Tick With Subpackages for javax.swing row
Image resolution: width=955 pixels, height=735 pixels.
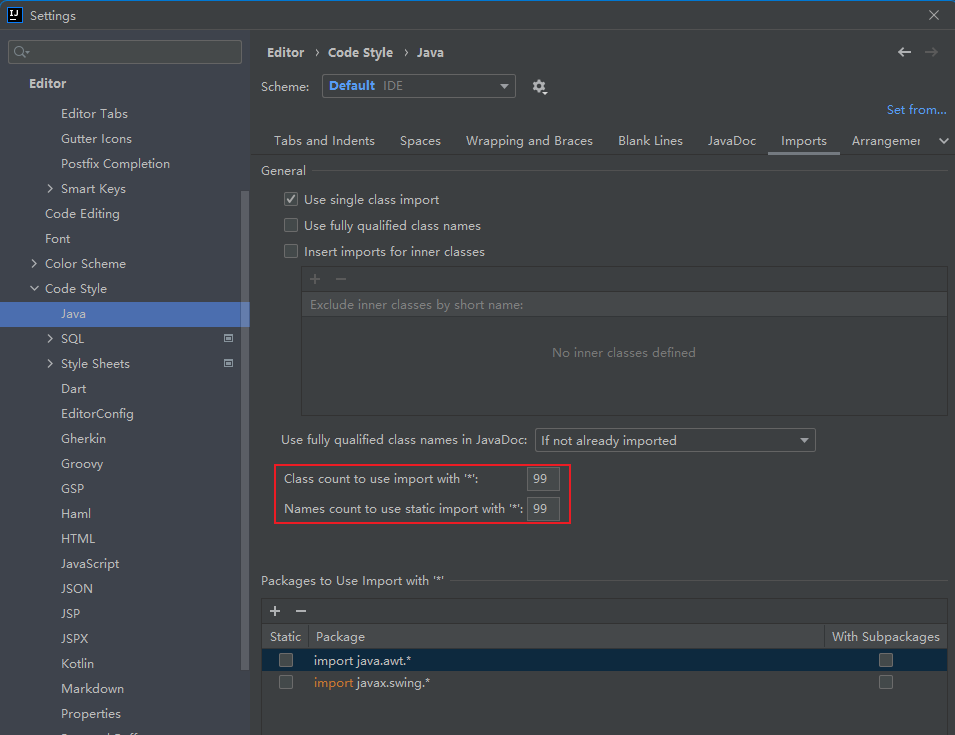[886, 682]
